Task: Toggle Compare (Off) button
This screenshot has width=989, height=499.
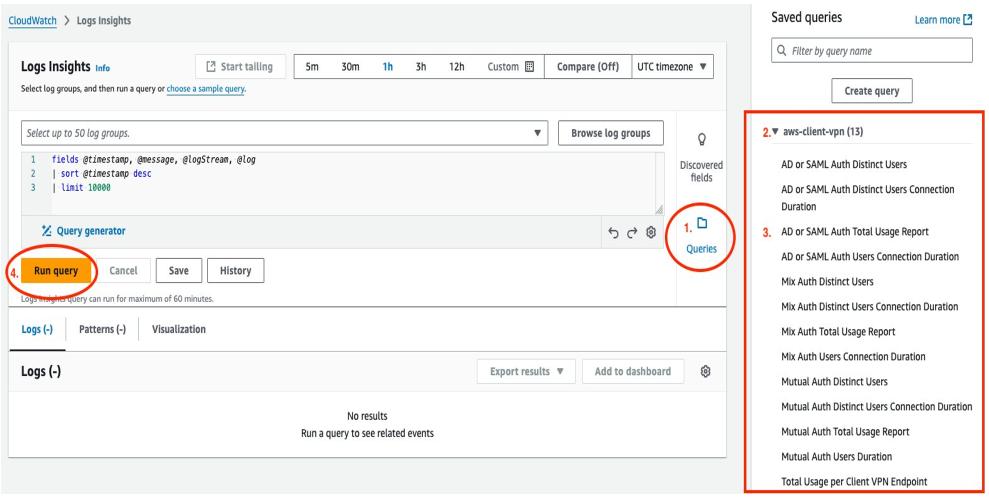Action: [x=587, y=67]
